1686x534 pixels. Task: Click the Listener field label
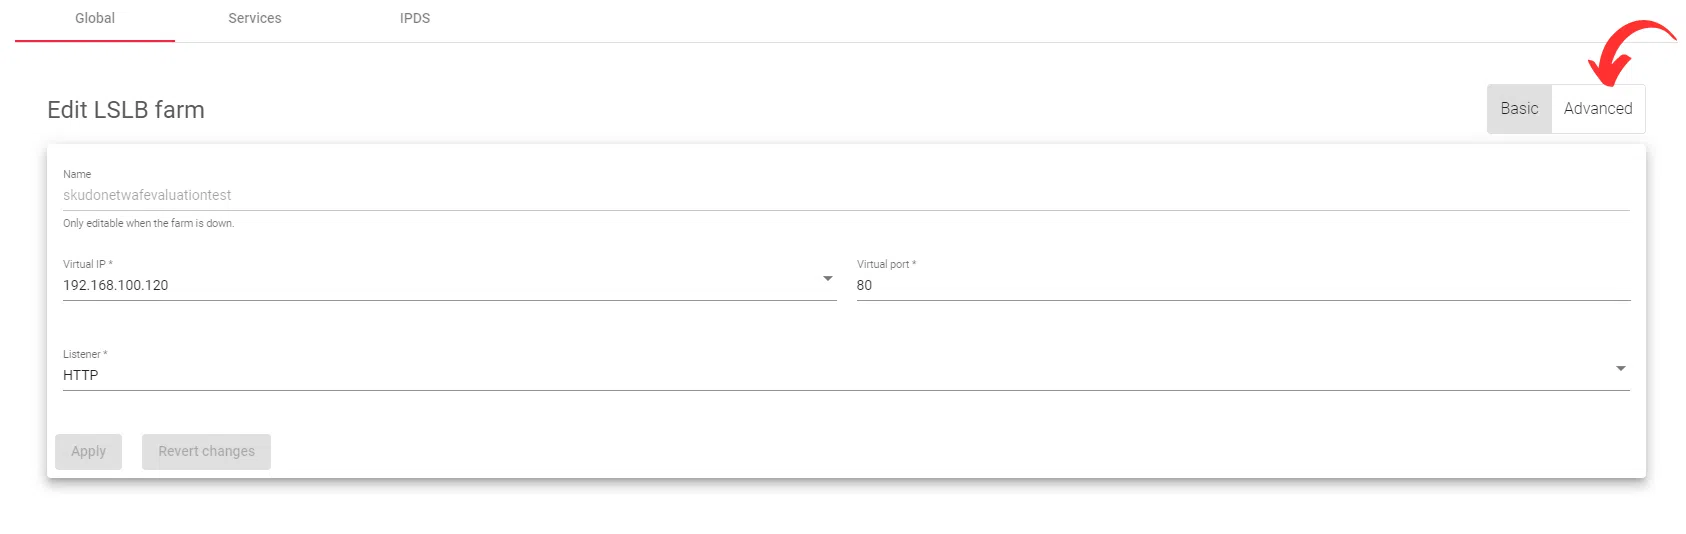[85, 354]
